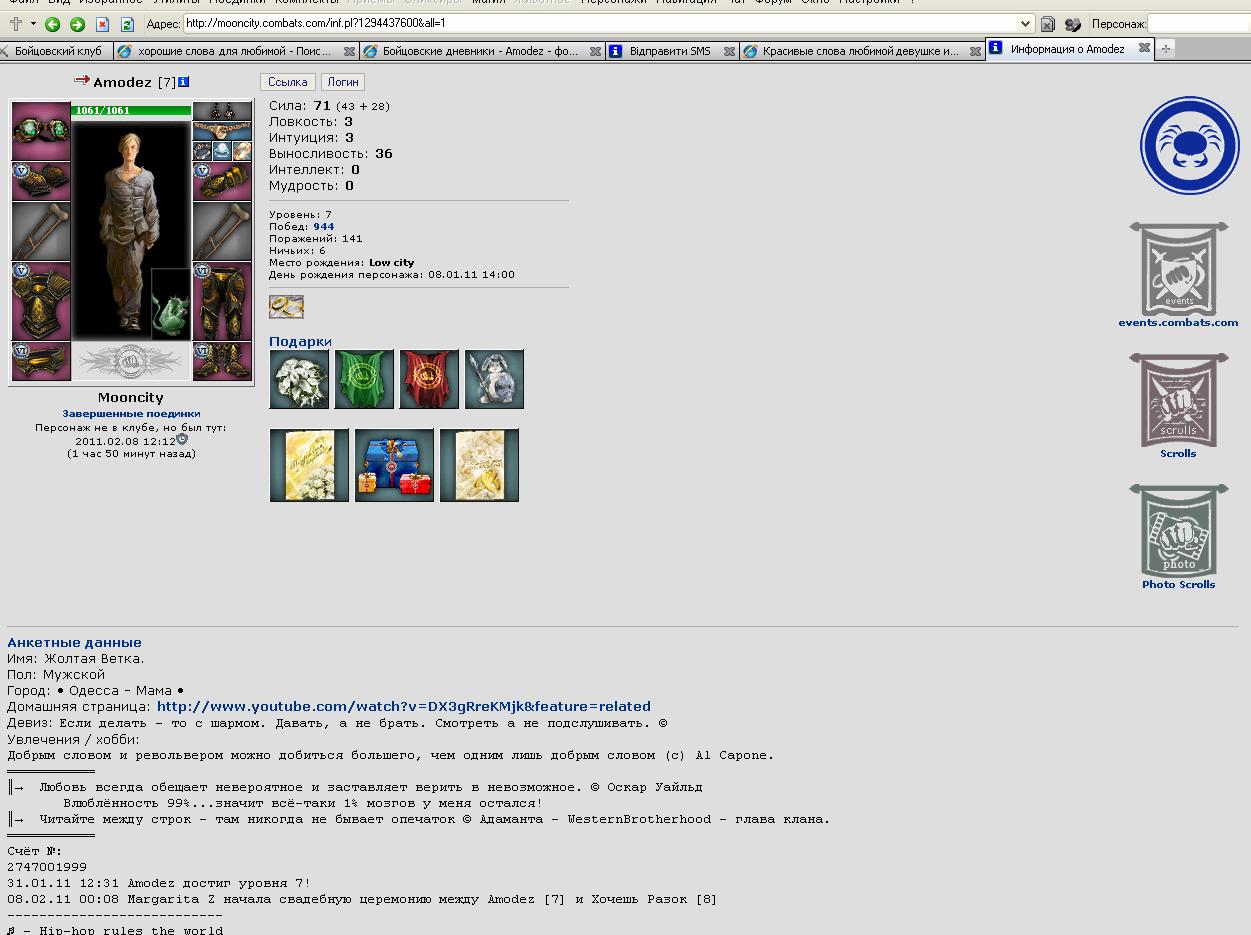1251x935 pixels.
Task: Open the events banner with crossed swords
Action: 1178,269
